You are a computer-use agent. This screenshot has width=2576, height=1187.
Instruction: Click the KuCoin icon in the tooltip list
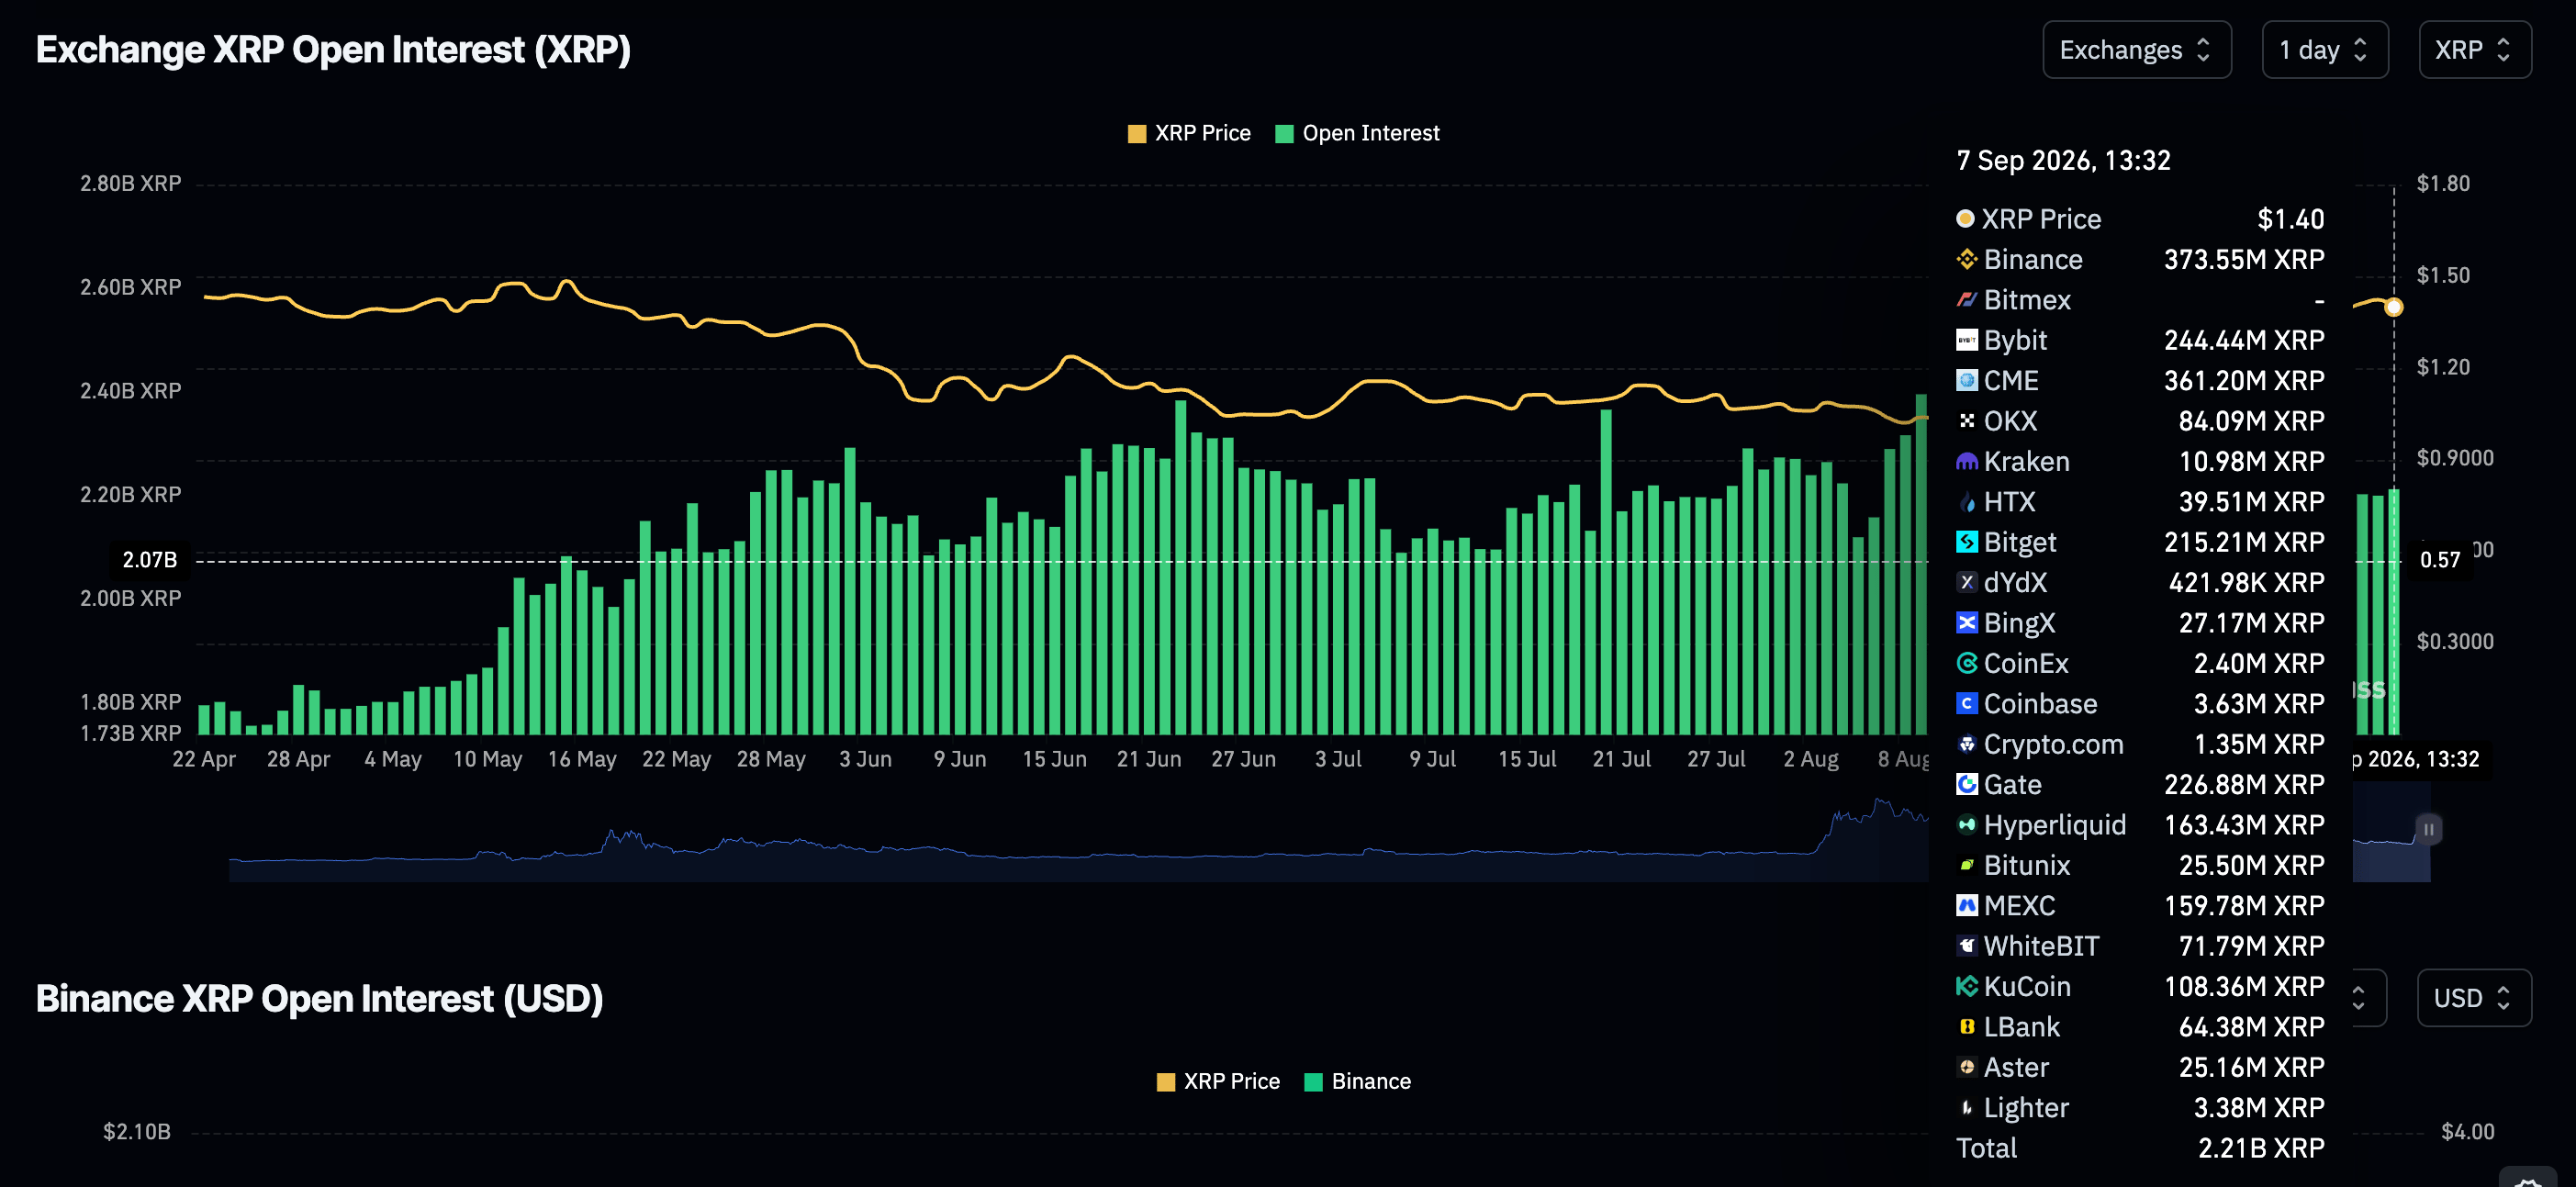[1966, 987]
